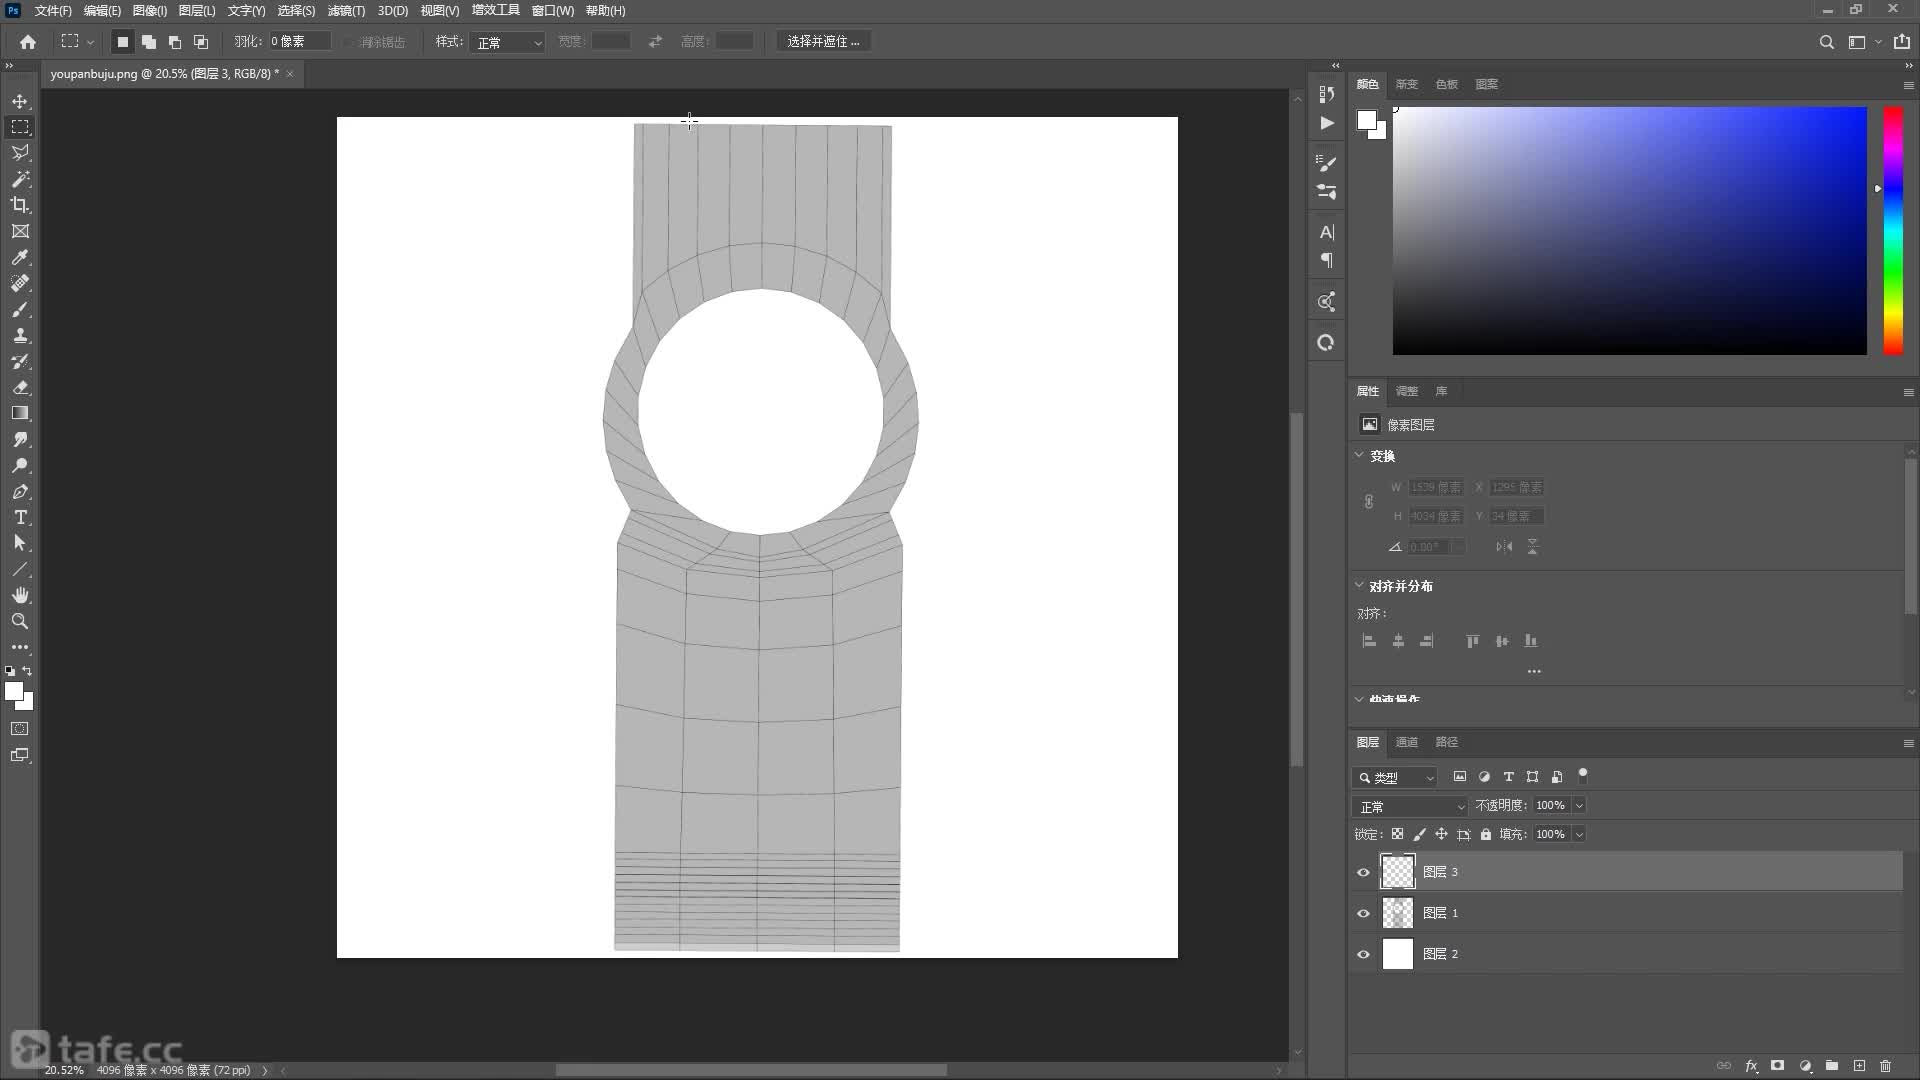
Task: Click the Home icon in options bar
Action: 28,42
